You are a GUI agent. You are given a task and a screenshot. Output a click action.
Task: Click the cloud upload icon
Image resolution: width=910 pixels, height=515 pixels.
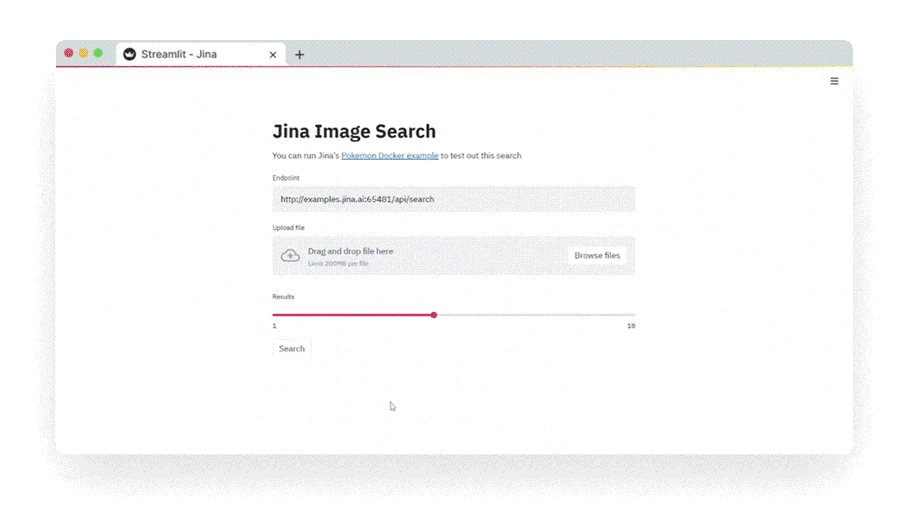(290, 255)
